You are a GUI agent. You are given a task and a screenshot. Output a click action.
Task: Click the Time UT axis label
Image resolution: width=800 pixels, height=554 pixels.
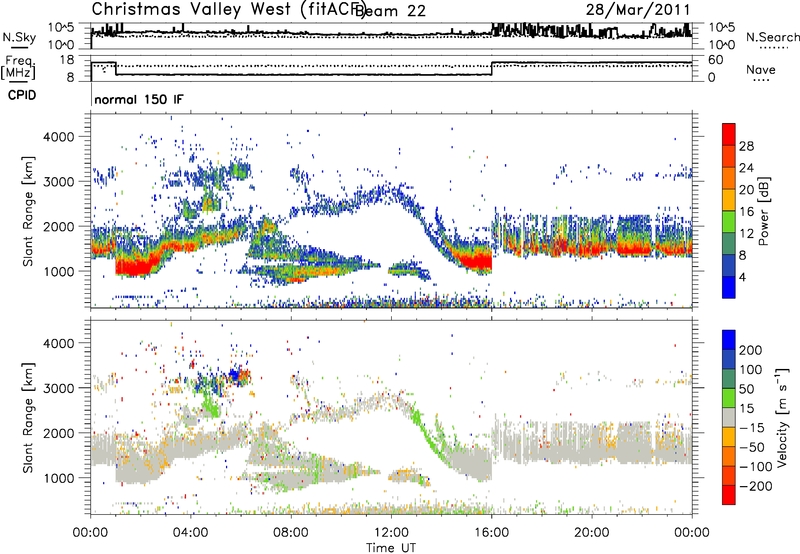391,548
